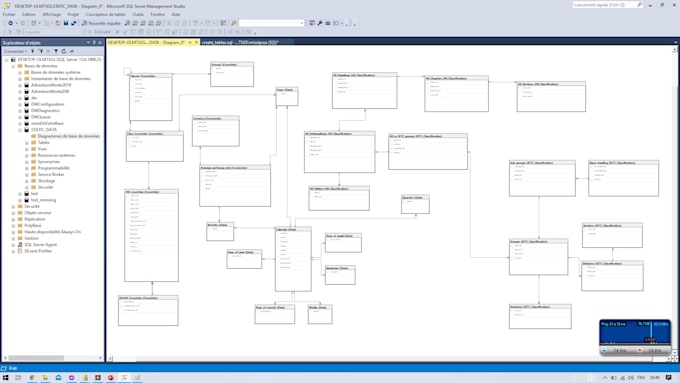Expand the Tables folder under STATIC_DATA
Image resolution: width=680 pixels, height=383 pixels.
pyautogui.click(x=27, y=143)
